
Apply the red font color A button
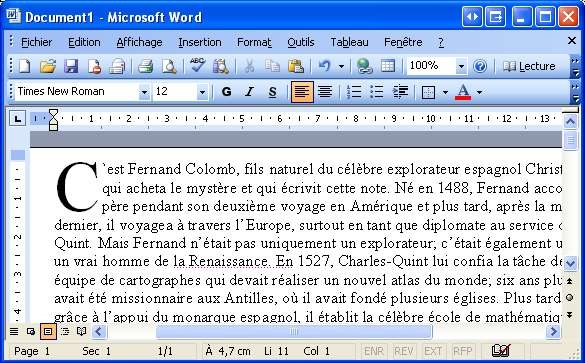click(x=463, y=92)
